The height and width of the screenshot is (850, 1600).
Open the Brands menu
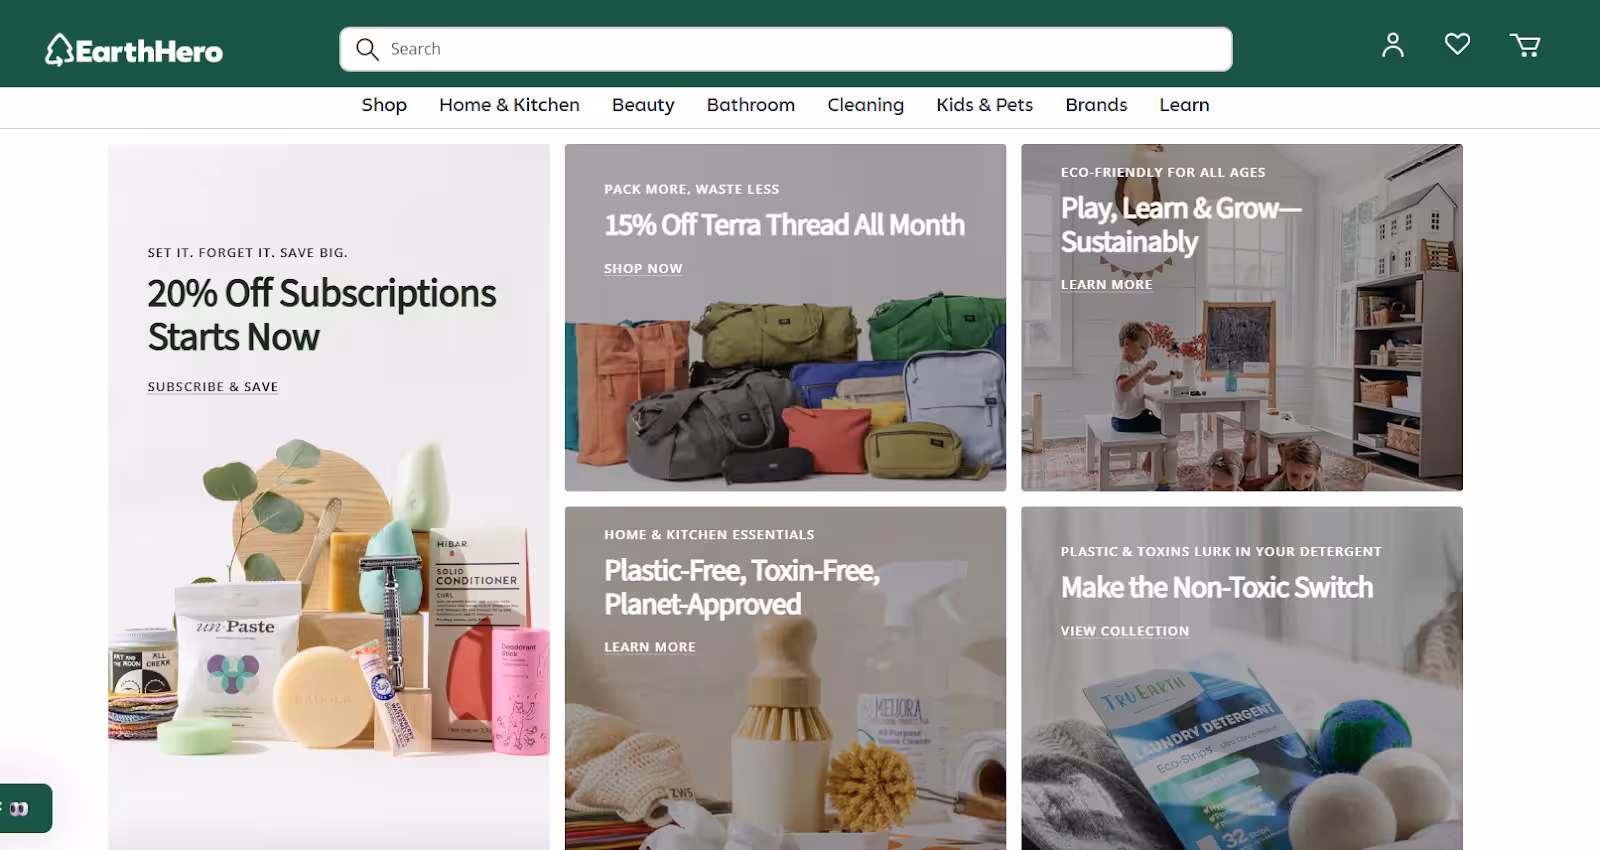(1096, 105)
